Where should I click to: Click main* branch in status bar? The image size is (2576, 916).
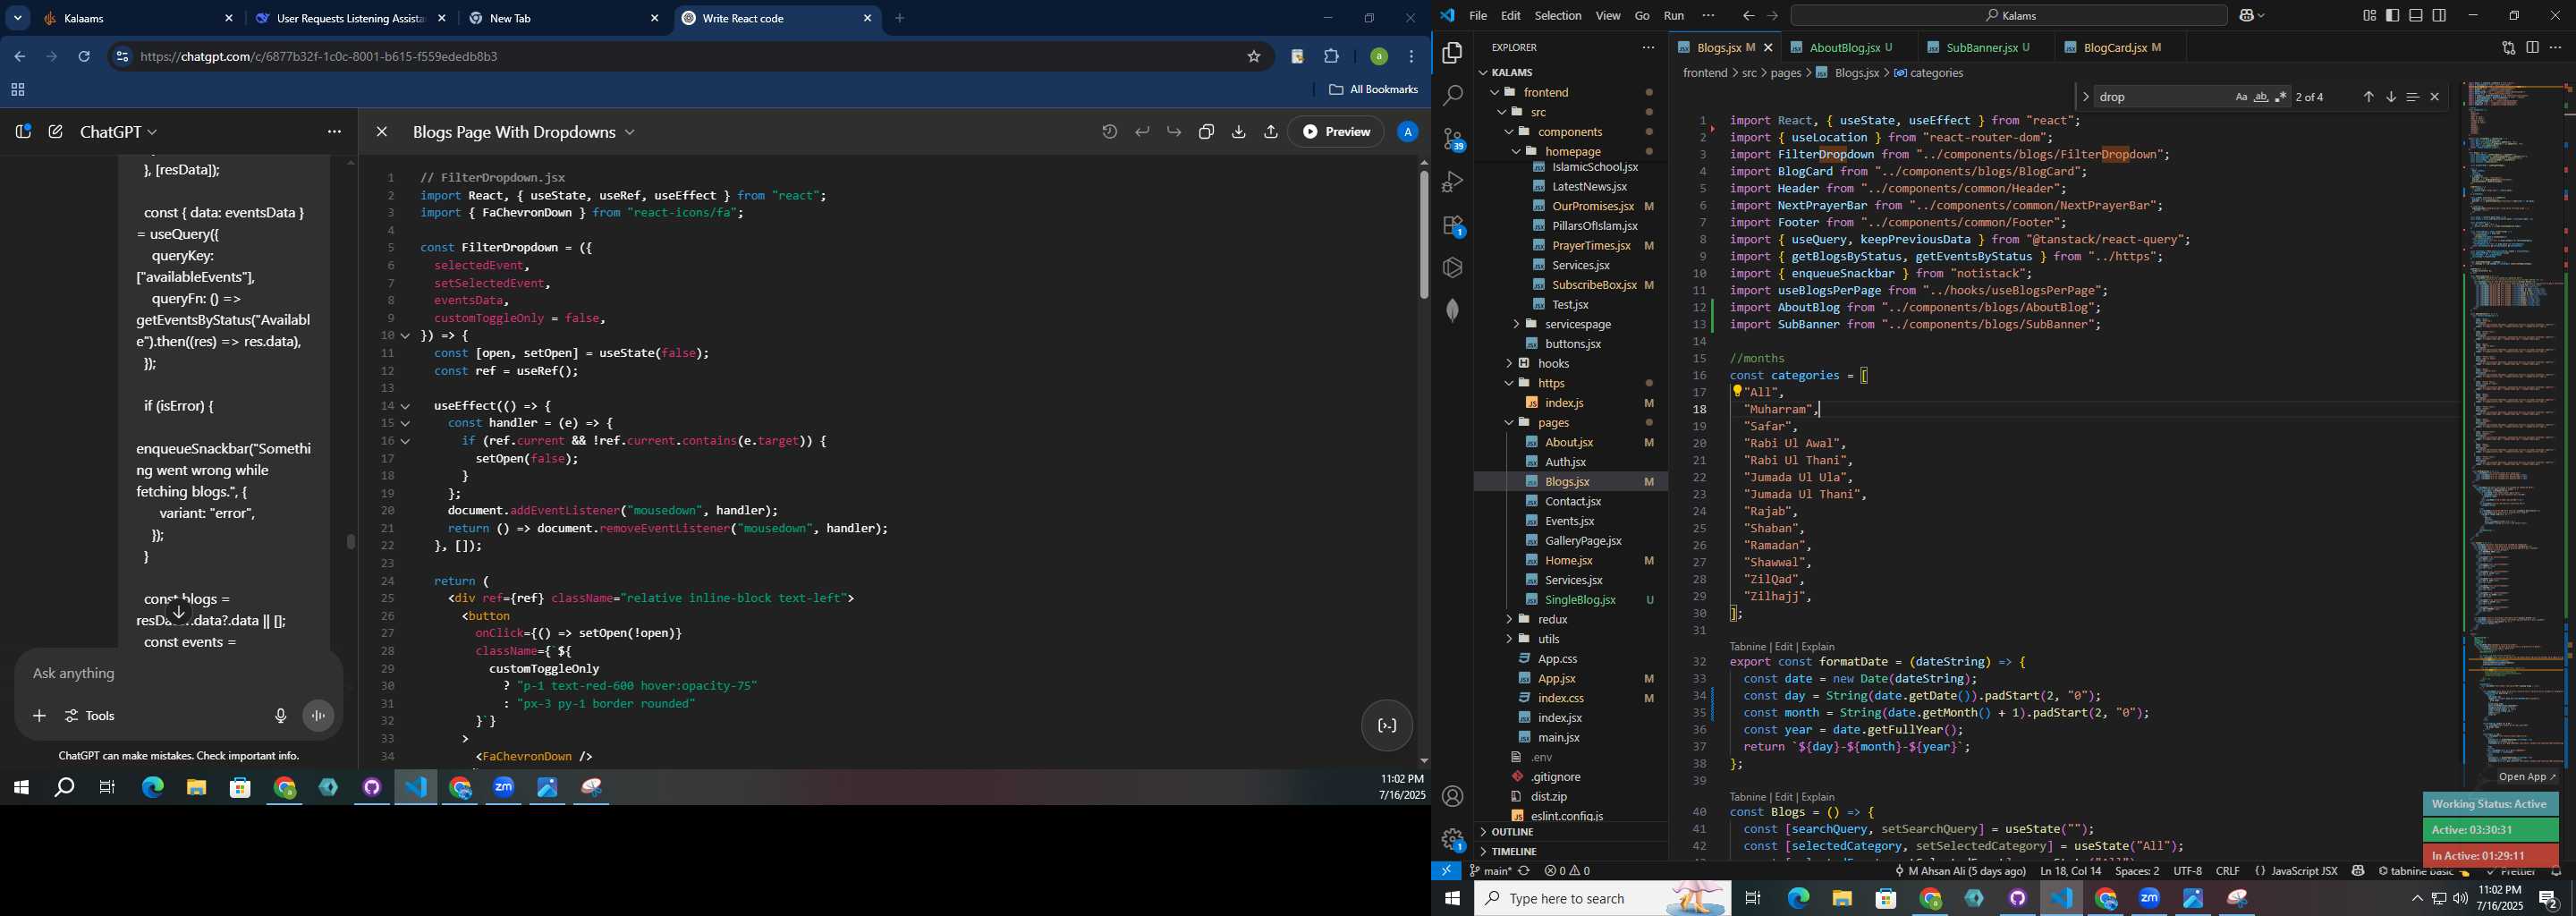coord(1490,871)
